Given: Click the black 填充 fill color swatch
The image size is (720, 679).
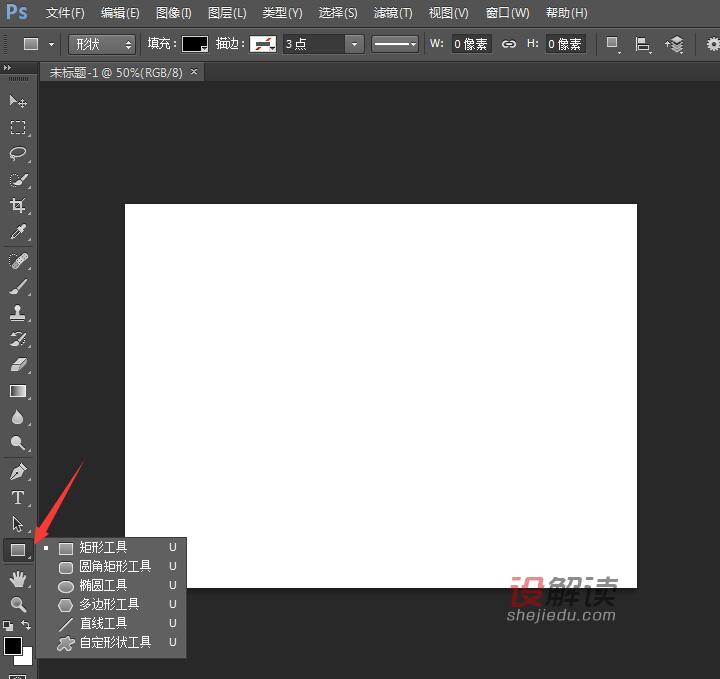Looking at the screenshot, I should [x=194, y=45].
